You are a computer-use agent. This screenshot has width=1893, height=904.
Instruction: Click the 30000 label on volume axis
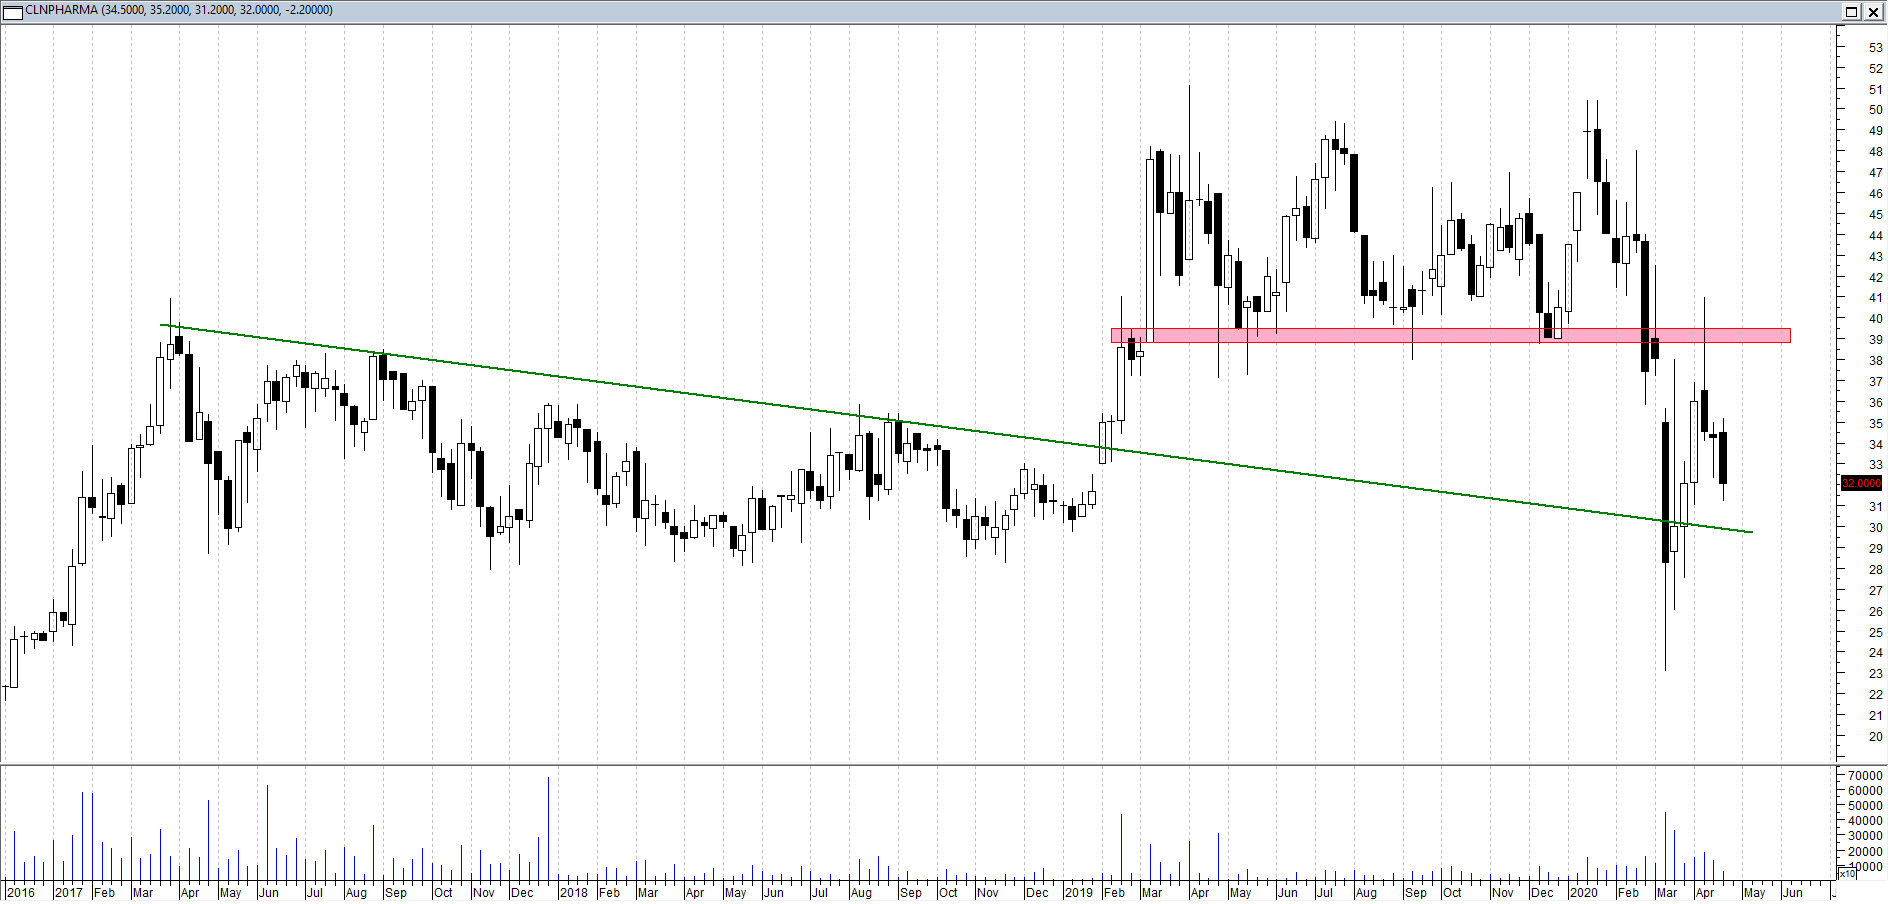1865,836
